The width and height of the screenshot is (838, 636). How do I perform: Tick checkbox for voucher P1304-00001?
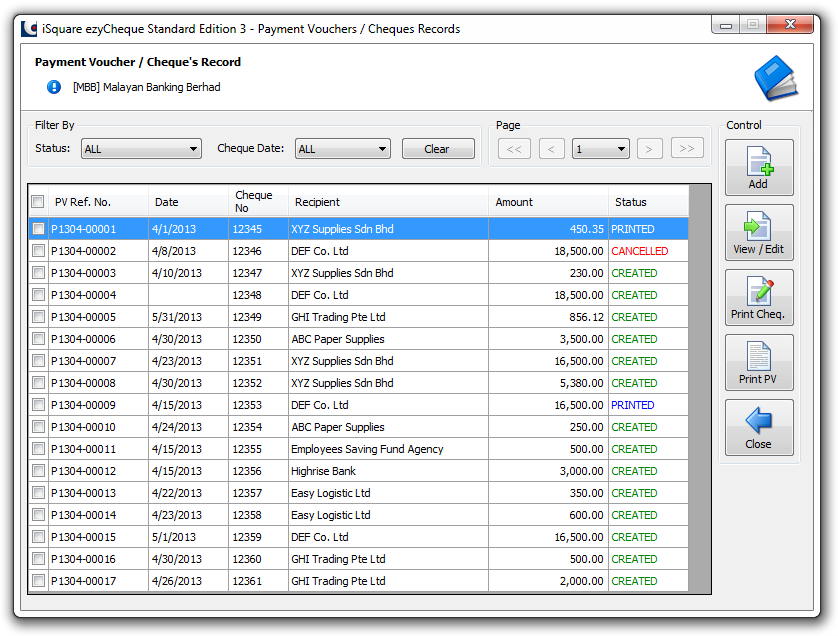(38, 229)
